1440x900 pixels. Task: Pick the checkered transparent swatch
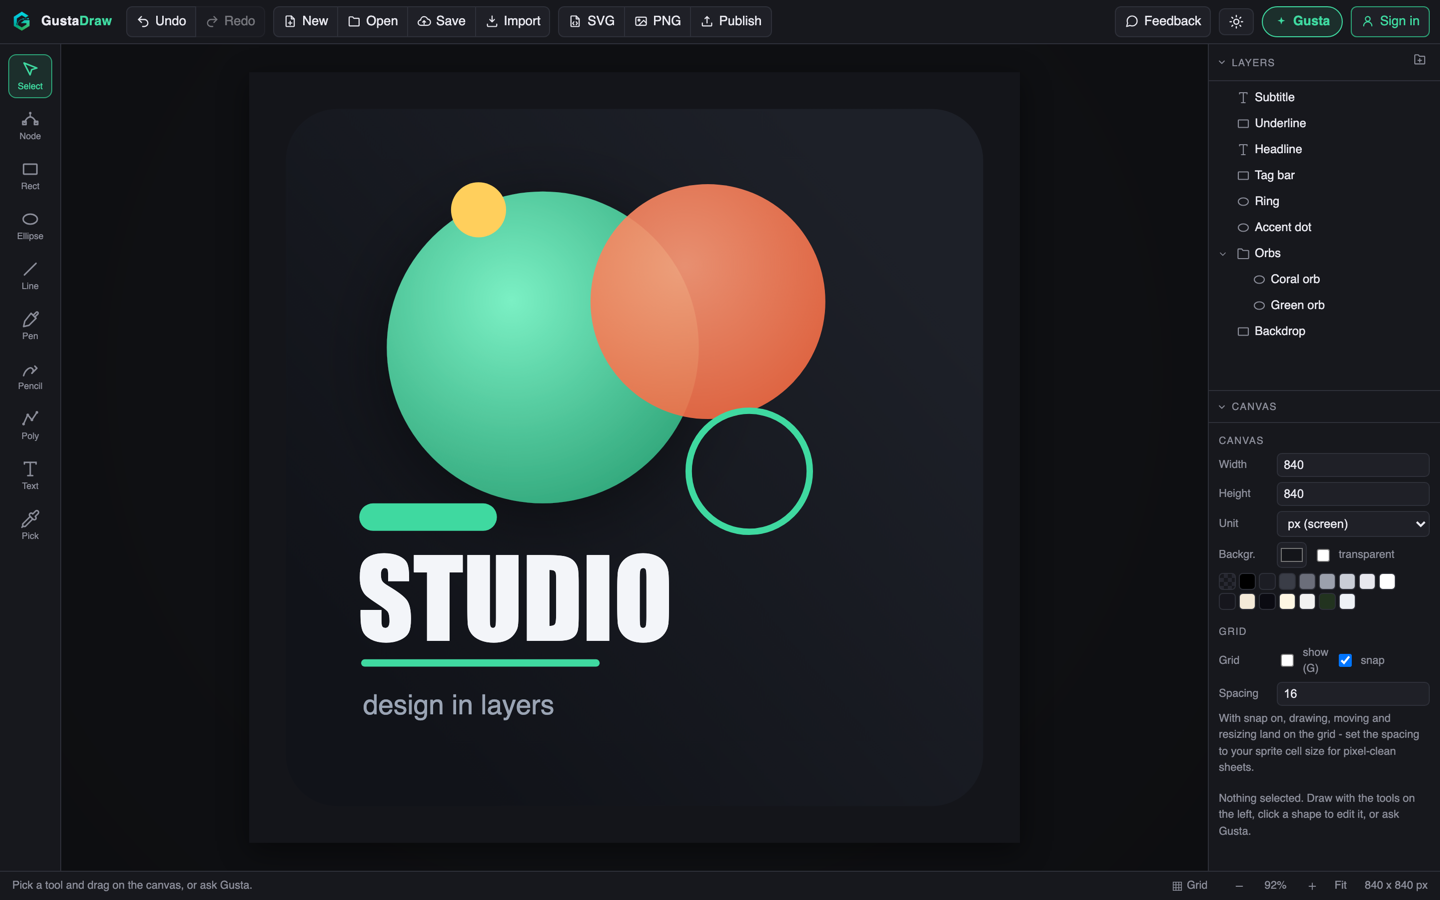1227,582
